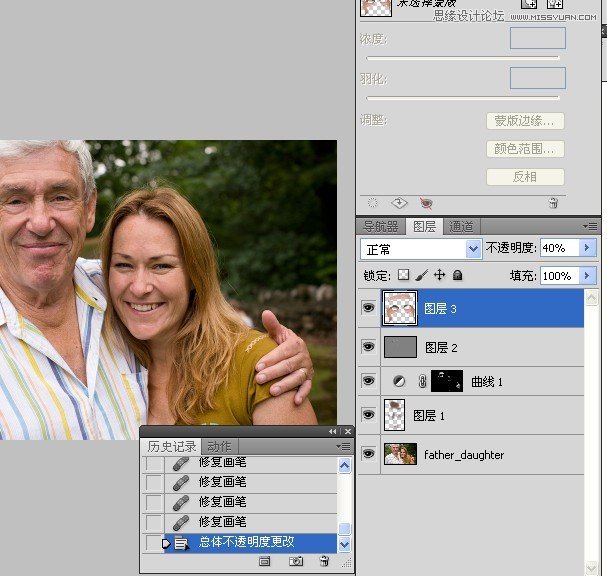Image resolution: width=607 pixels, height=576 pixels.
Task: Switch to the 动作 tab
Action: [x=219, y=446]
